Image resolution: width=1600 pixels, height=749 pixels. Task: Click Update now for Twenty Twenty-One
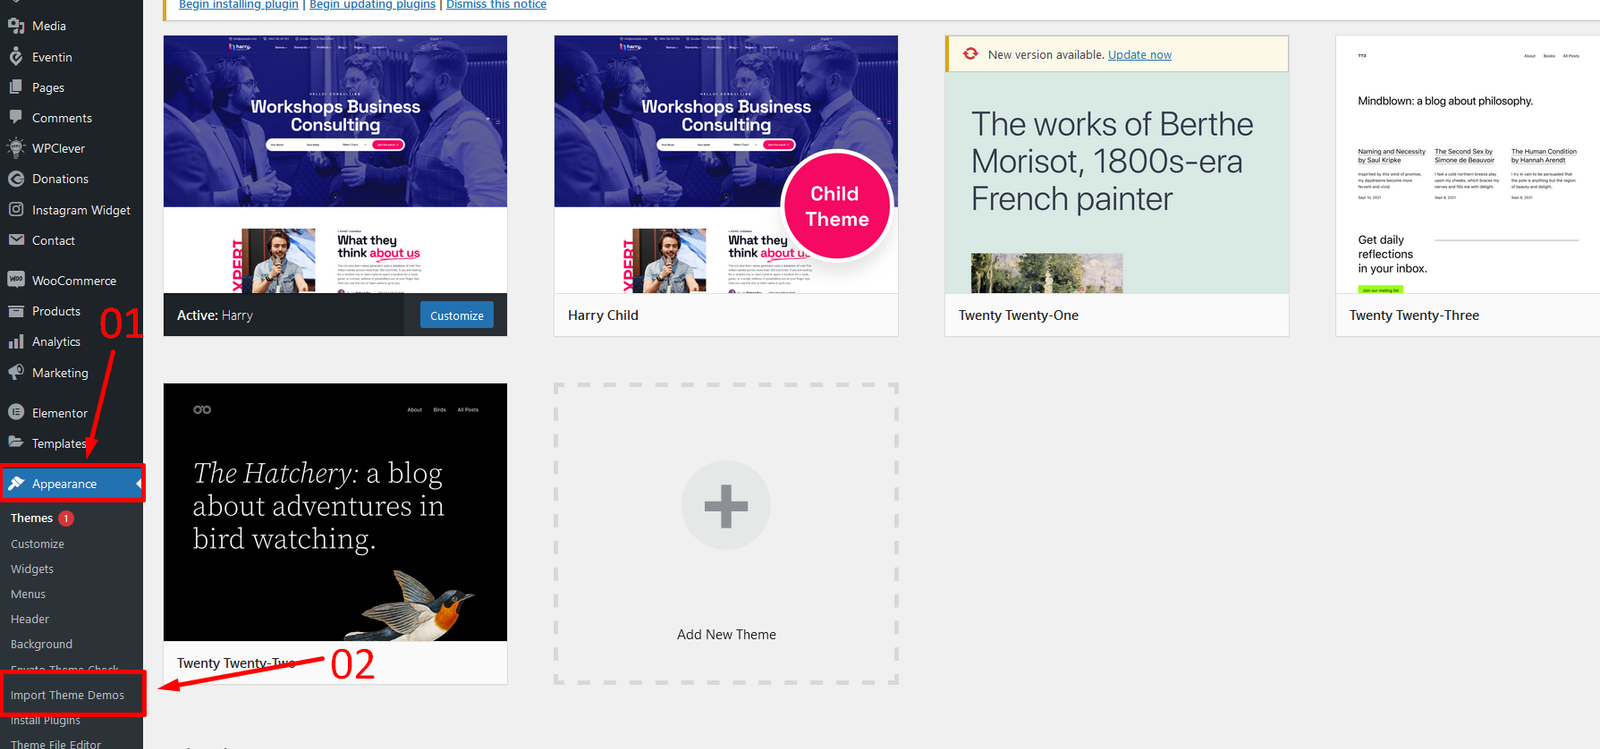coord(1140,55)
